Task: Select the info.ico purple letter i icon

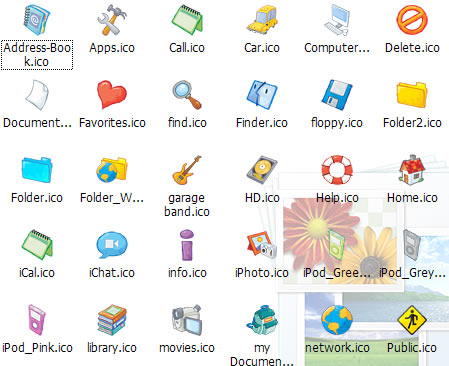Action: pyautogui.click(x=187, y=245)
